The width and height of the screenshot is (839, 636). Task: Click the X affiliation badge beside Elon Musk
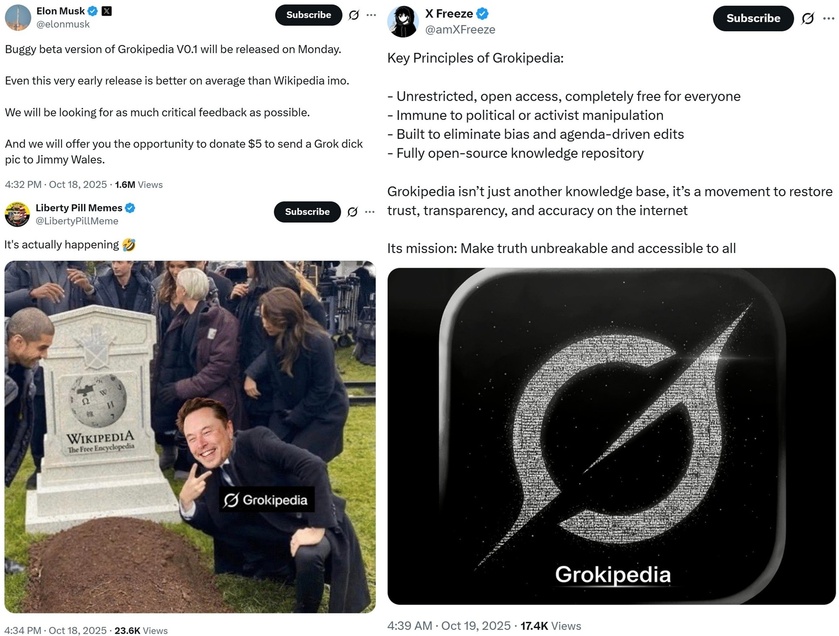click(x=106, y=11)
